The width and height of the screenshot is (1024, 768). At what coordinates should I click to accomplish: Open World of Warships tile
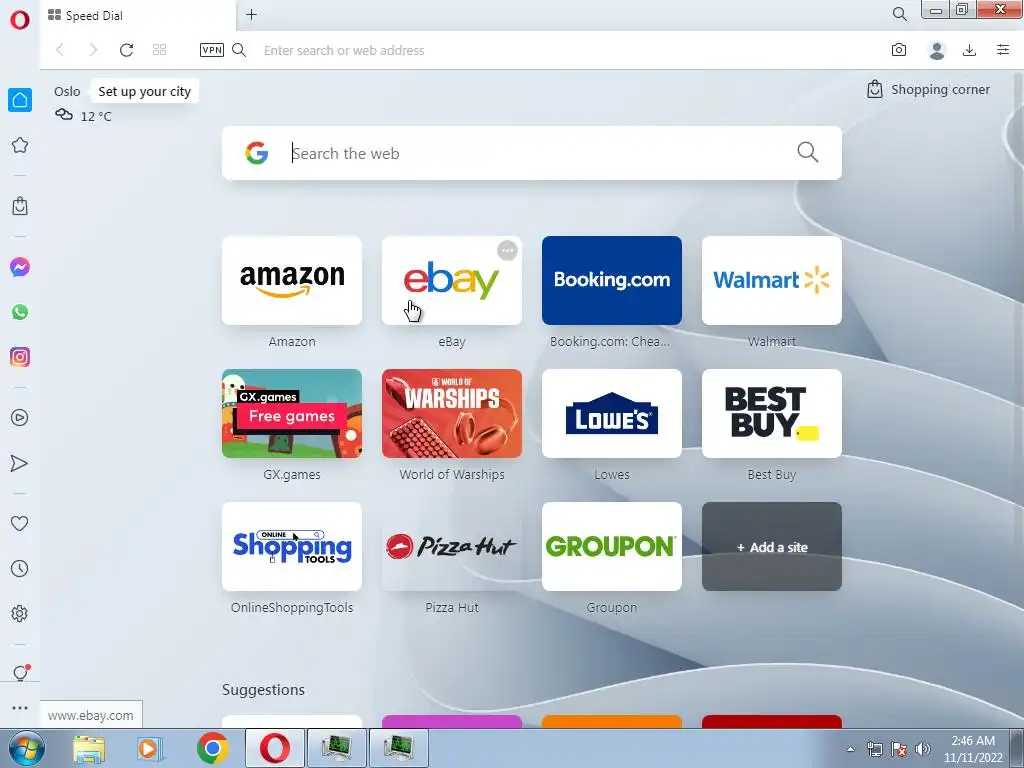(452, 413)
